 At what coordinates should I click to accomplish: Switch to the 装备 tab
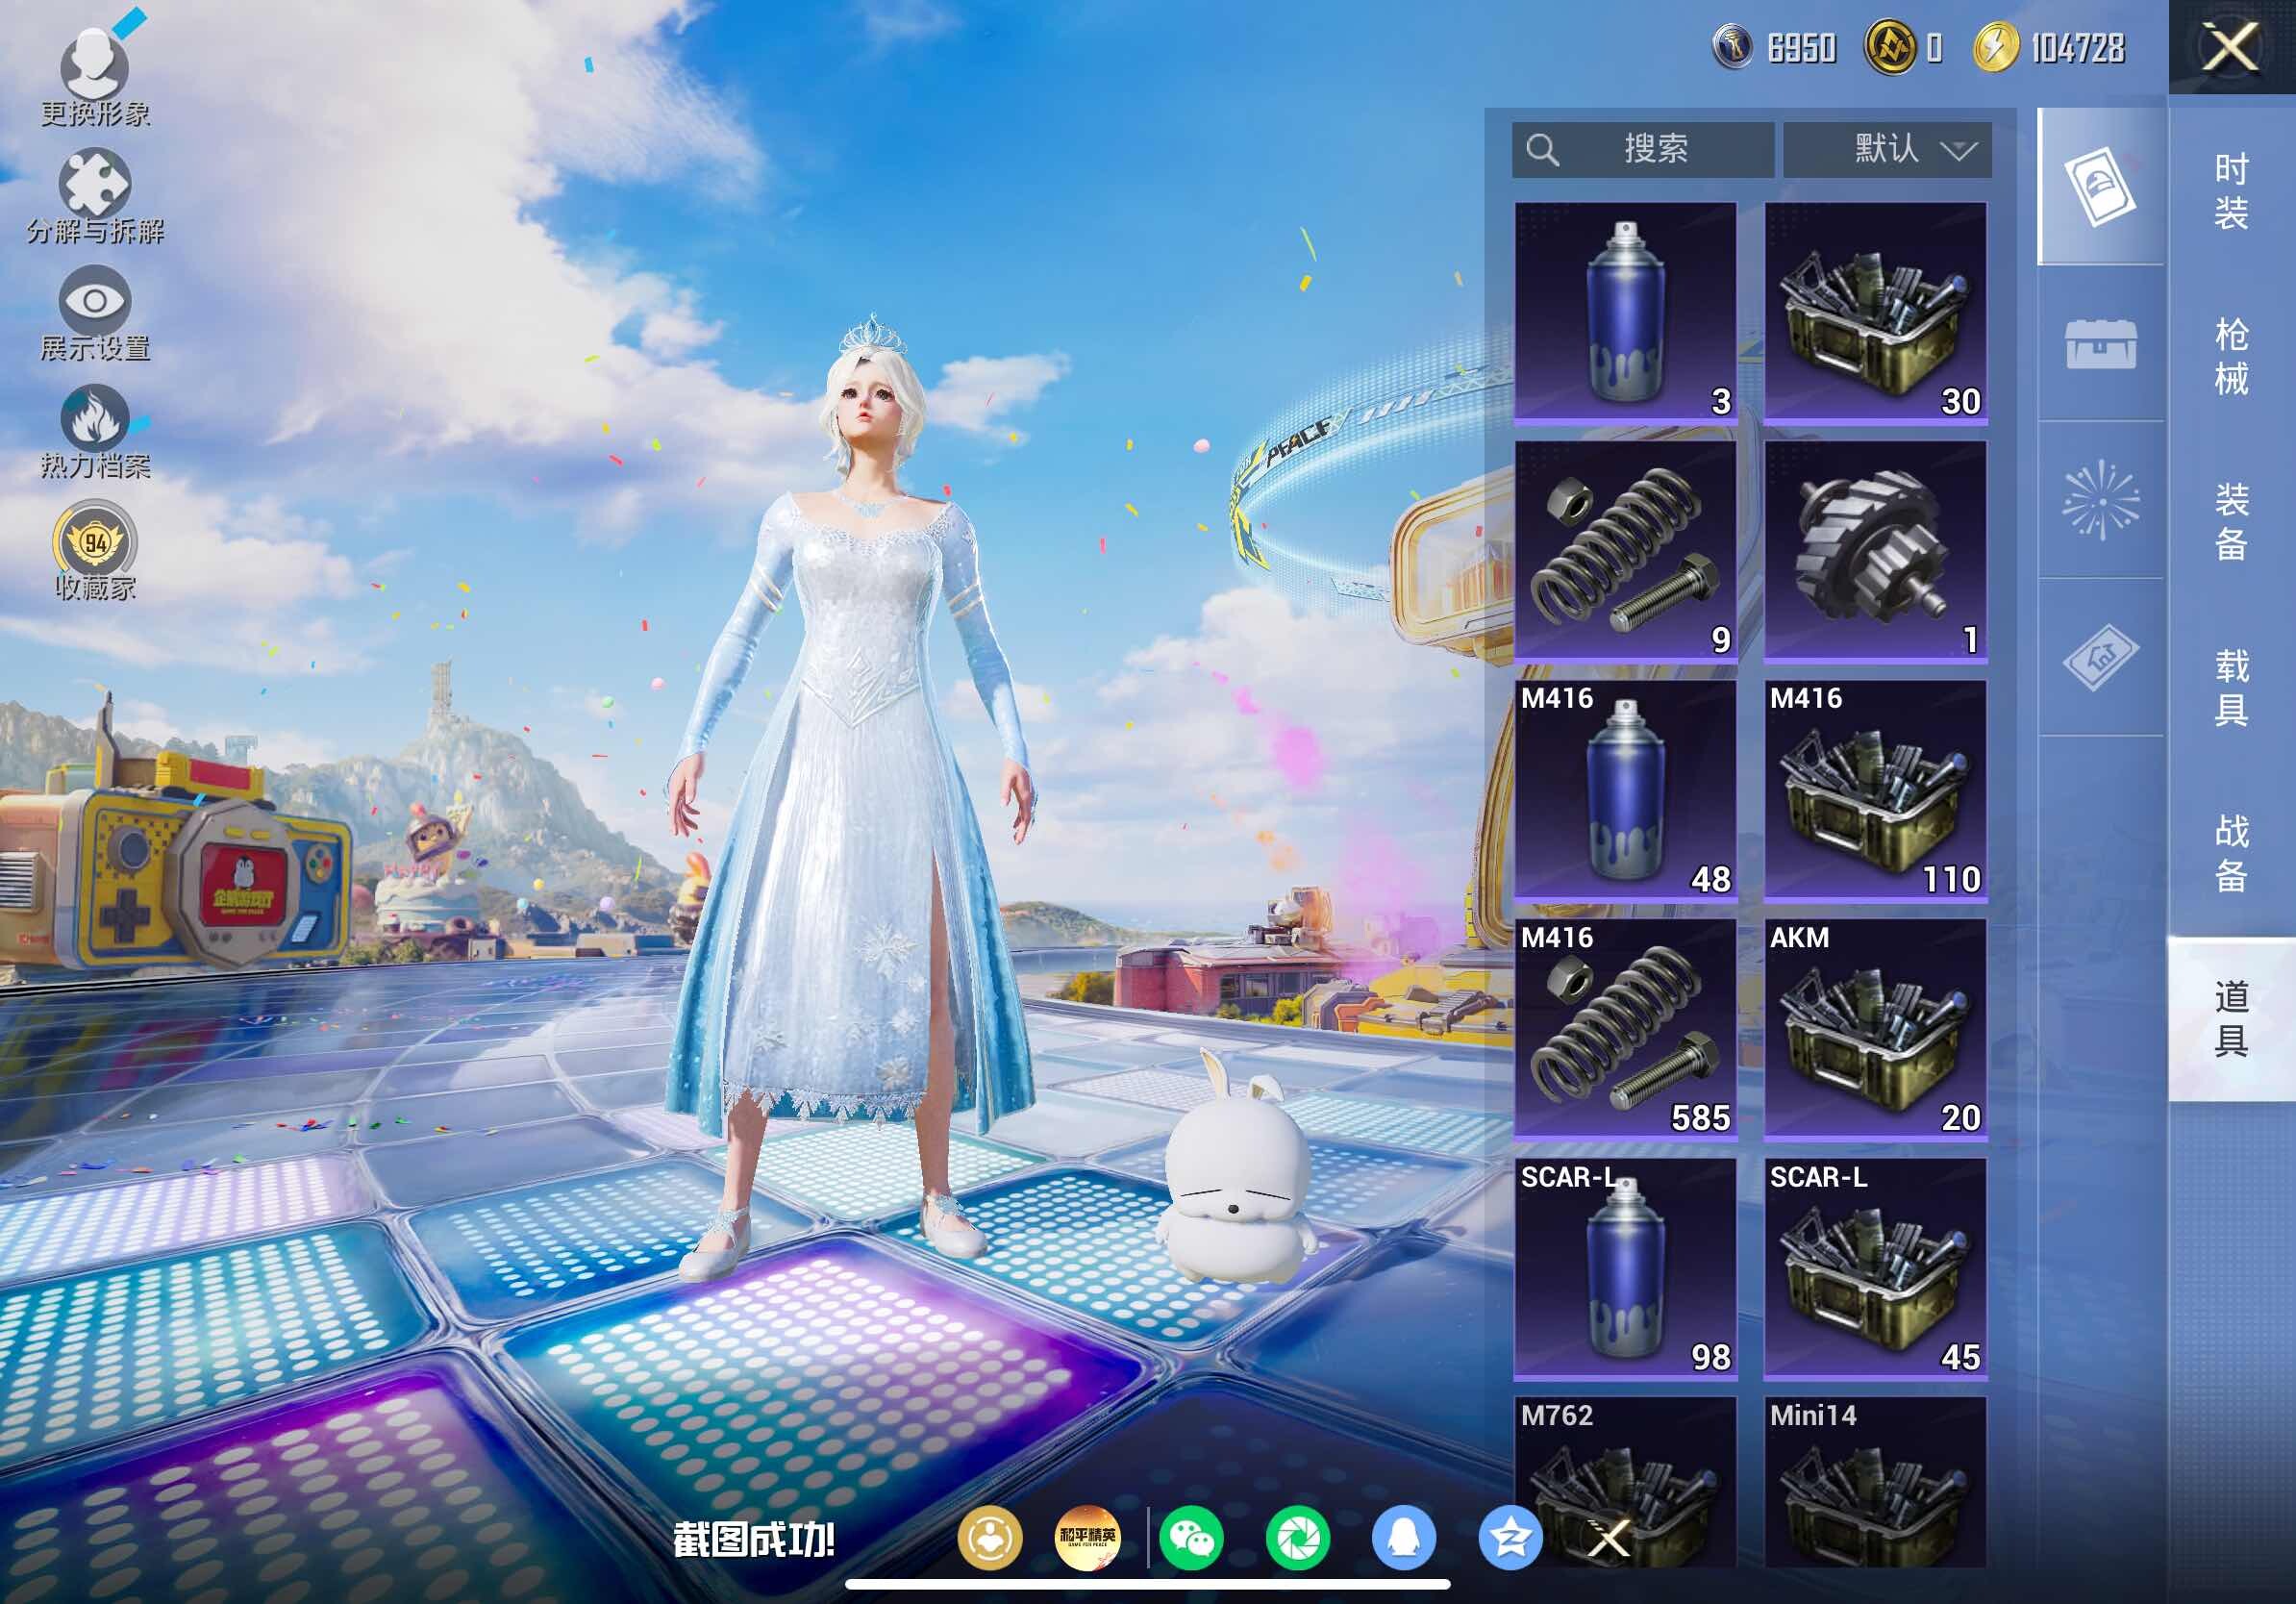coord(2232,521)
